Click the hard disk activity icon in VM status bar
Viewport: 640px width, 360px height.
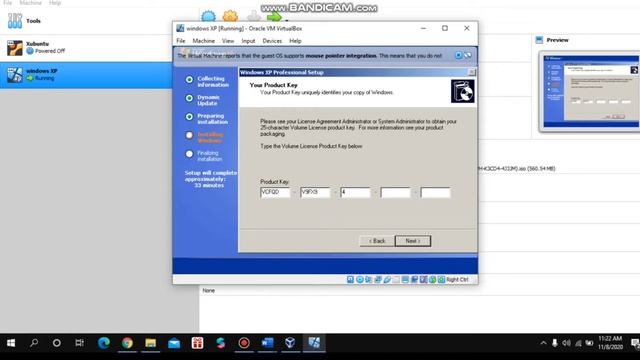(x=351, y=280)
